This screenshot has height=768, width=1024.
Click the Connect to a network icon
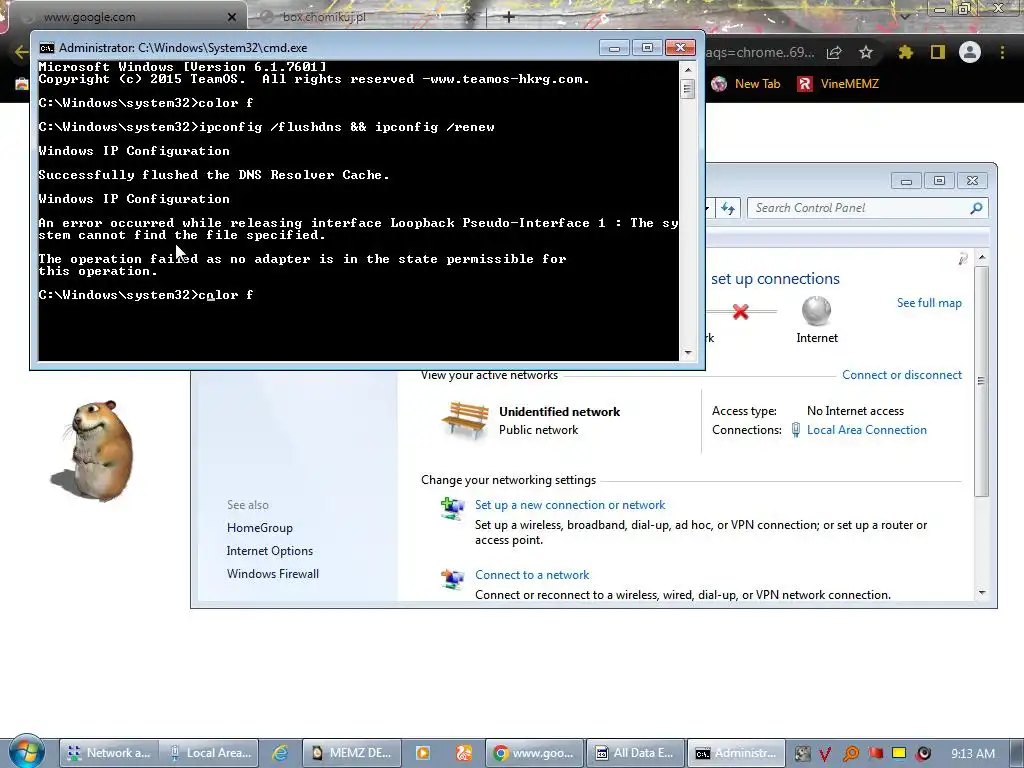click(453, 578)
